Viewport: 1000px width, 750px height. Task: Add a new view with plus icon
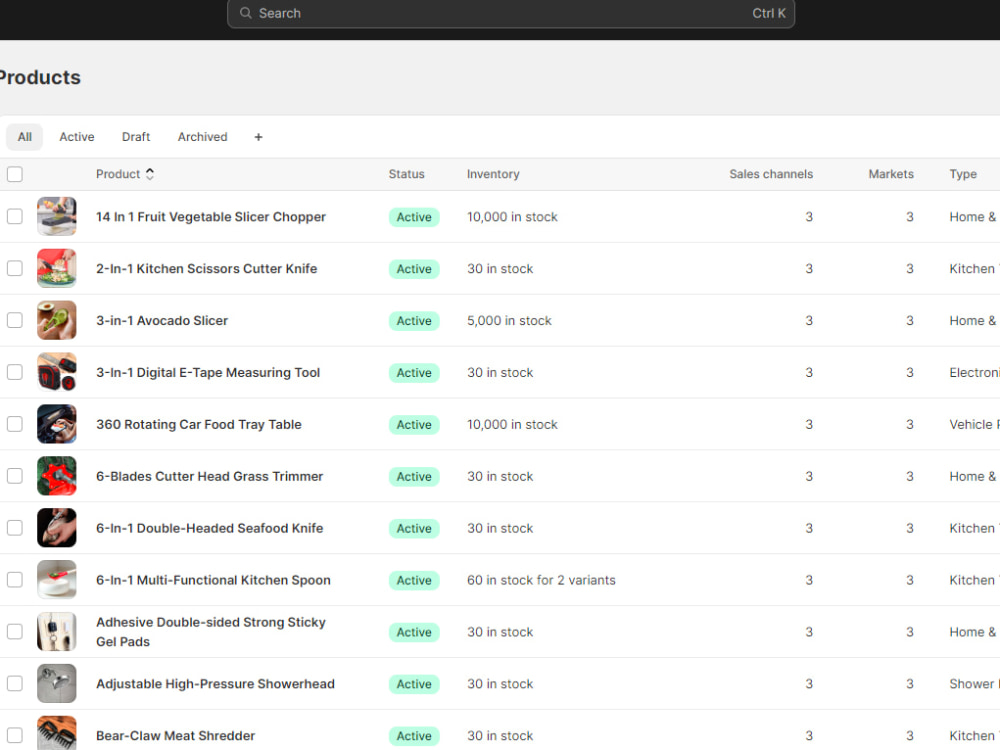[258, 137]
